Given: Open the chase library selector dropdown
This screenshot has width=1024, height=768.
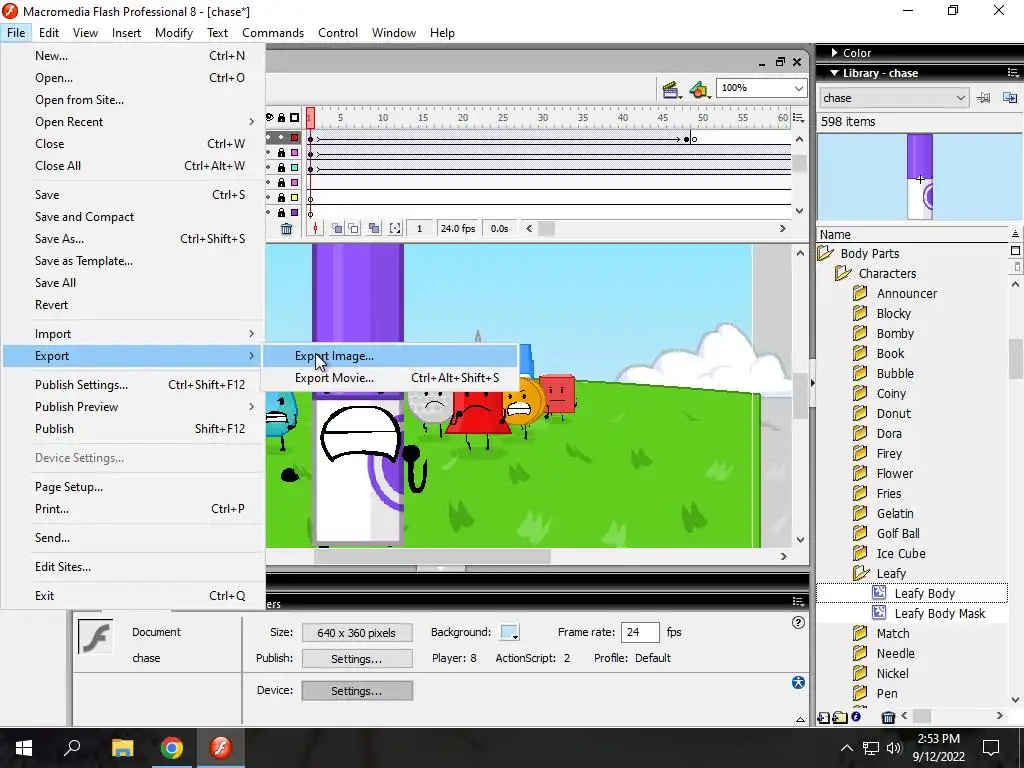Looking at the screenshot, I should click(960, 98).
